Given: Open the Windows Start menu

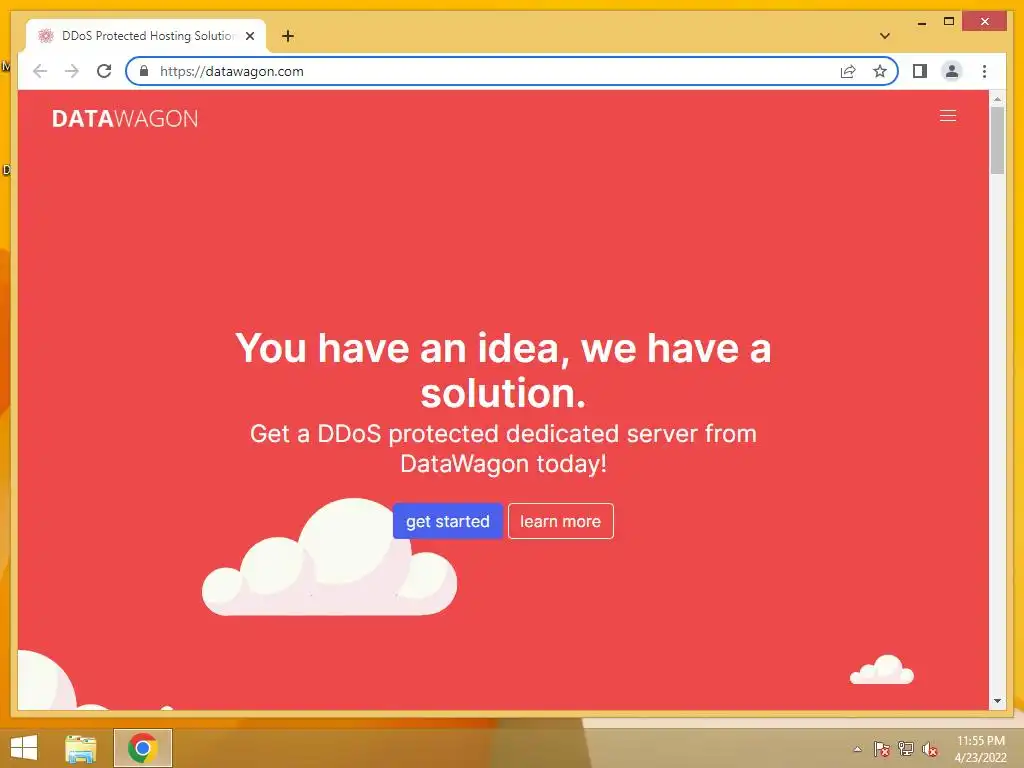Looking at the screenshot, I should click(x=24, y=748).
